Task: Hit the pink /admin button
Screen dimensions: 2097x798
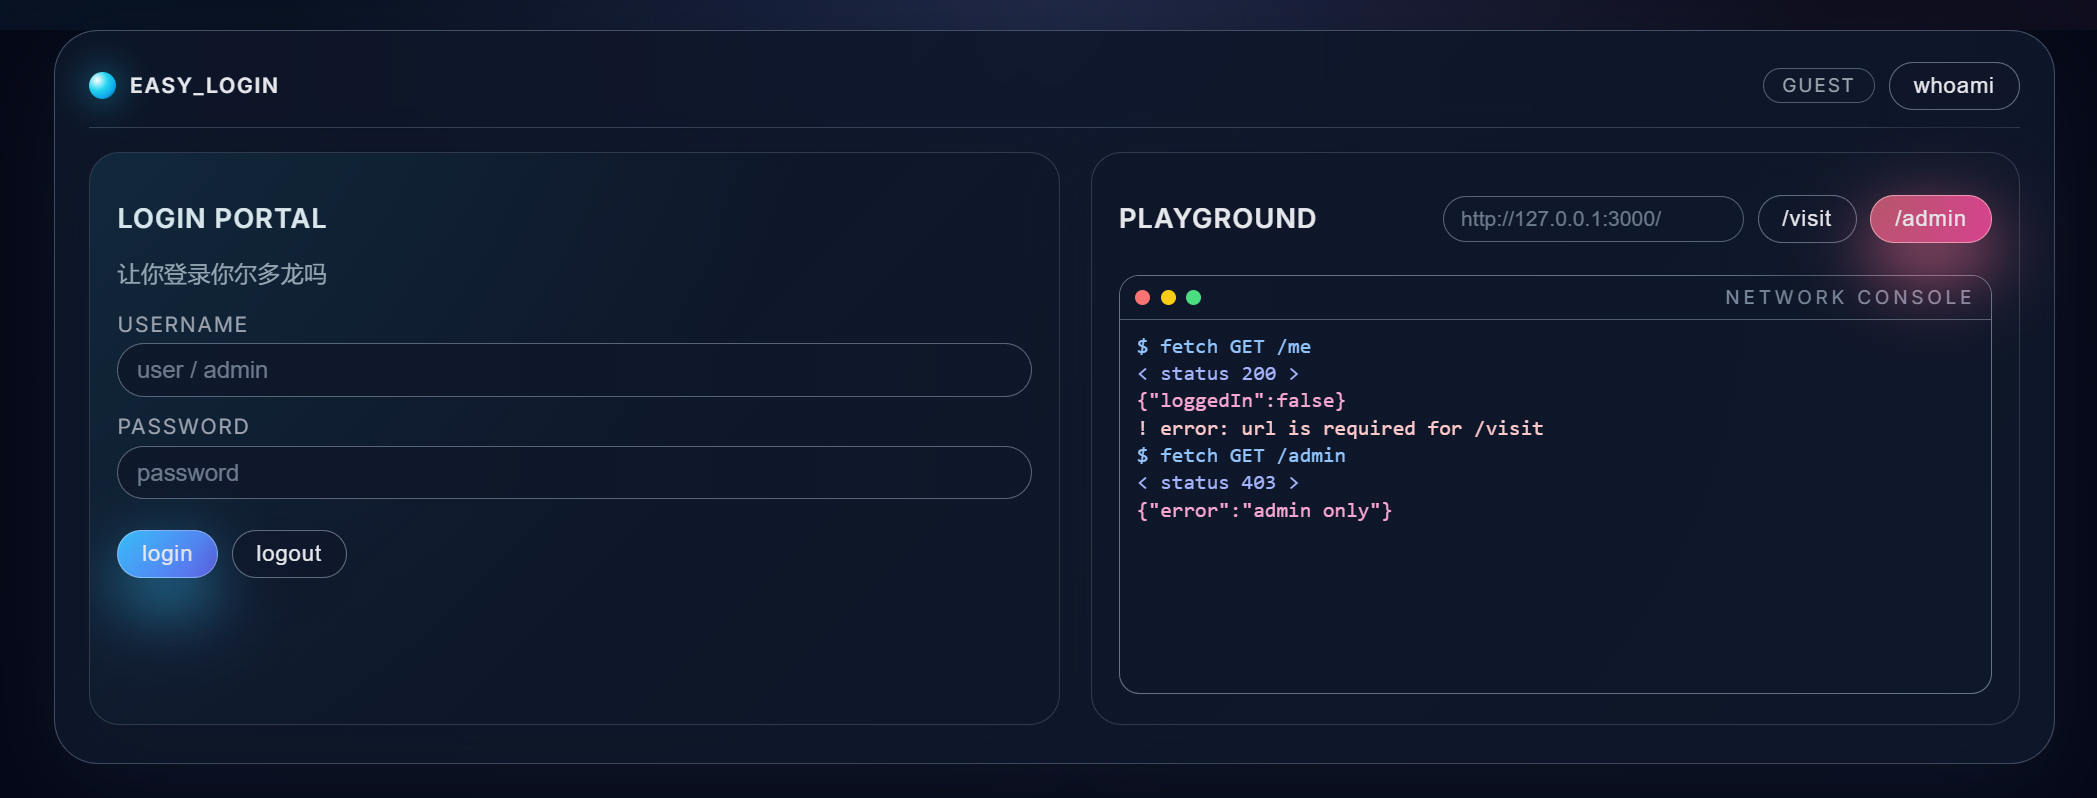Action: 1929,219
